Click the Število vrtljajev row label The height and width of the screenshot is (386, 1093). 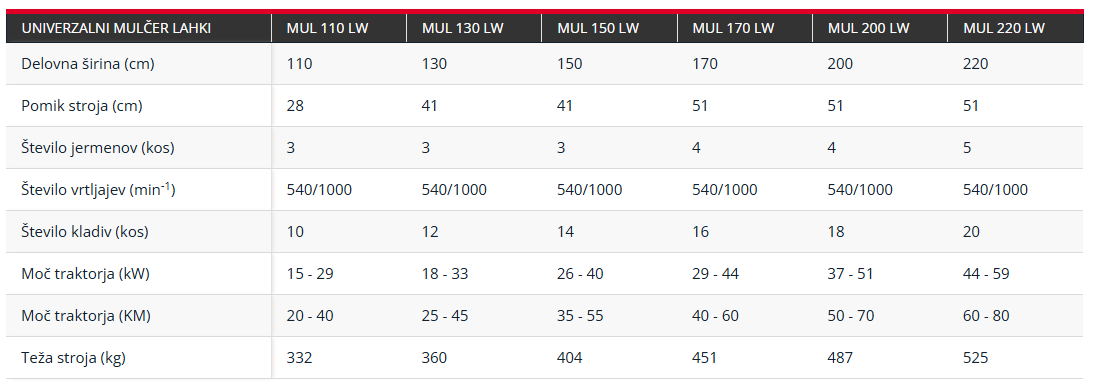tap(98, 189)
